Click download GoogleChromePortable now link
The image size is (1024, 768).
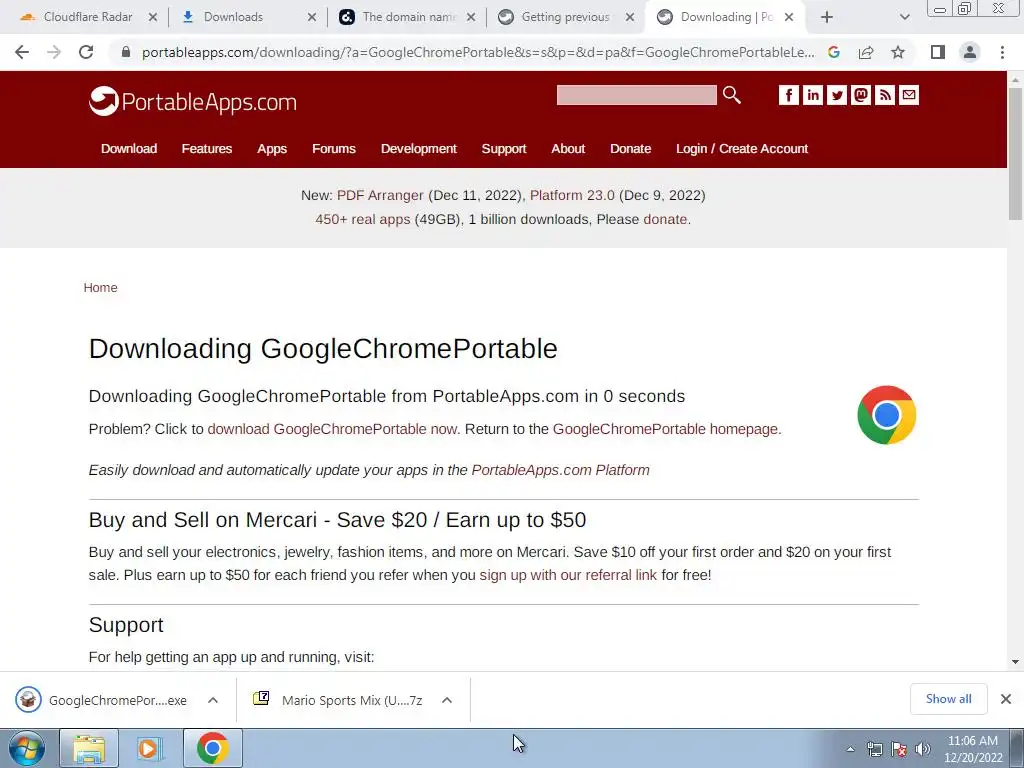point(333,429)
